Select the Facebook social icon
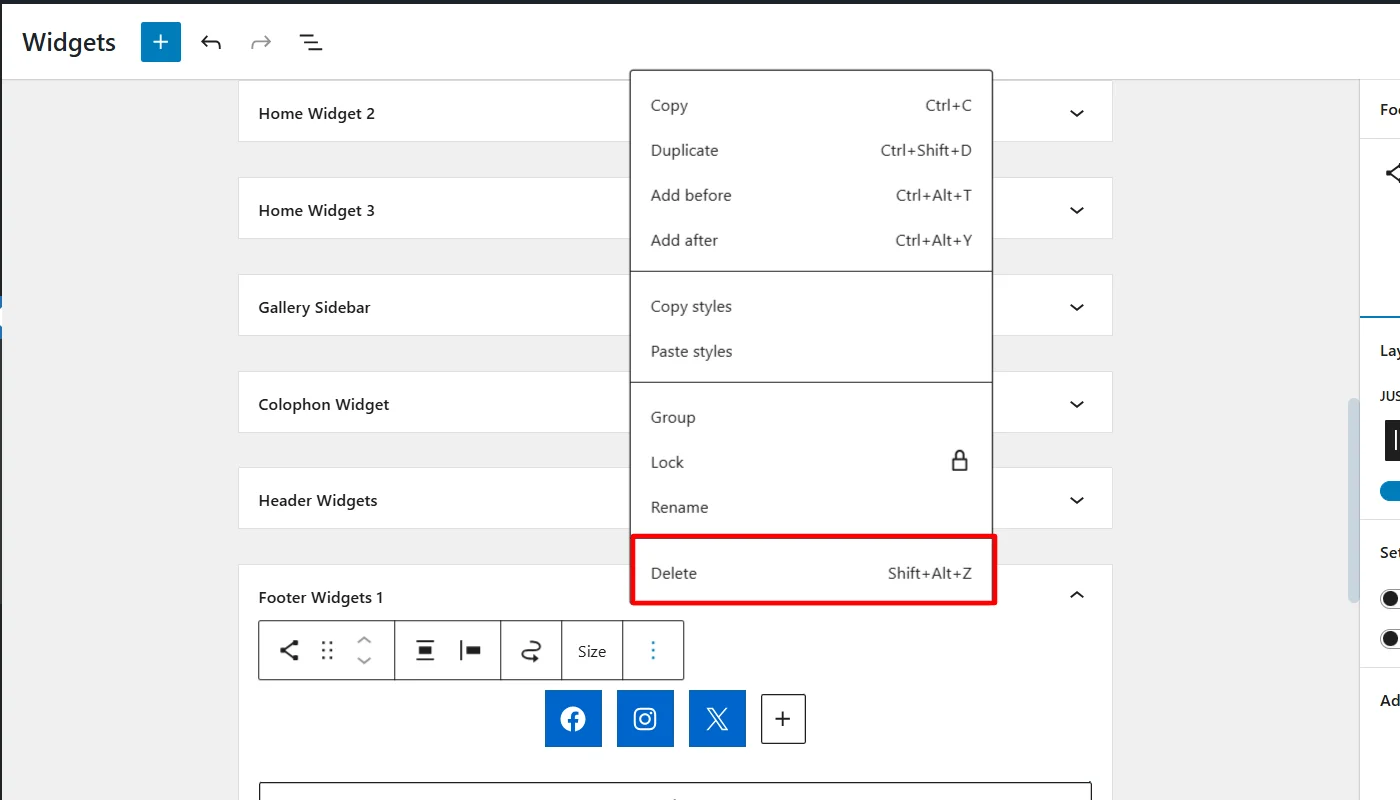 [573, 718]
